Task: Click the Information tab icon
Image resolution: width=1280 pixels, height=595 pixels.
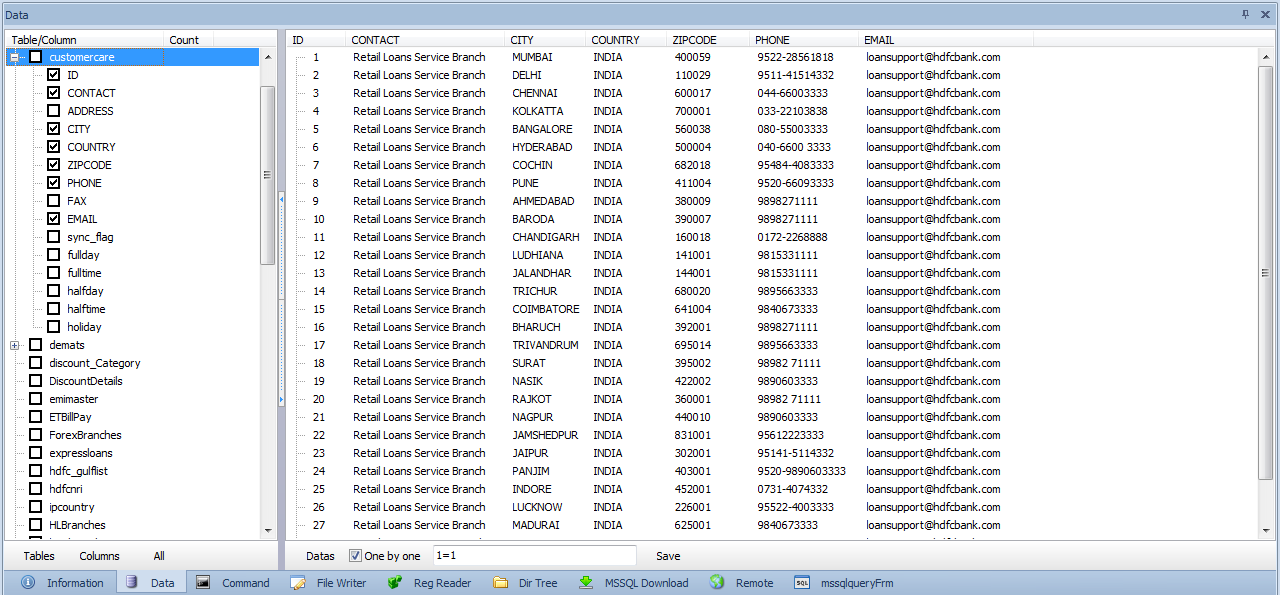Action: tap(28, 583)
